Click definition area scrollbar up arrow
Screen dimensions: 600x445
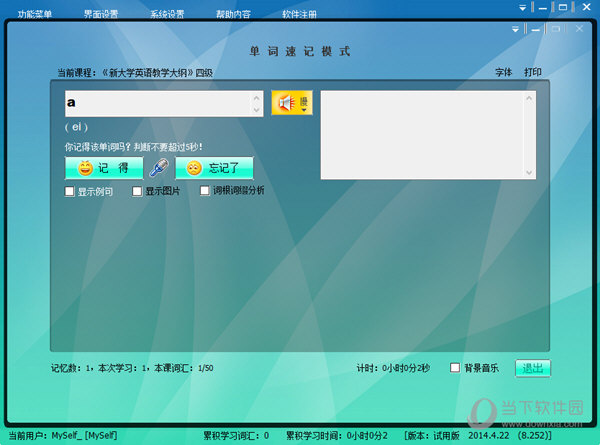[x=529, y=98]
